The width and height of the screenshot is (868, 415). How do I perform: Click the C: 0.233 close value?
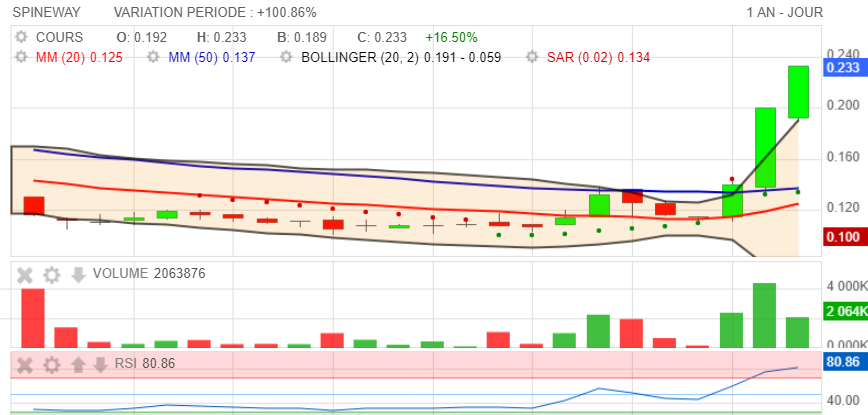382,38
